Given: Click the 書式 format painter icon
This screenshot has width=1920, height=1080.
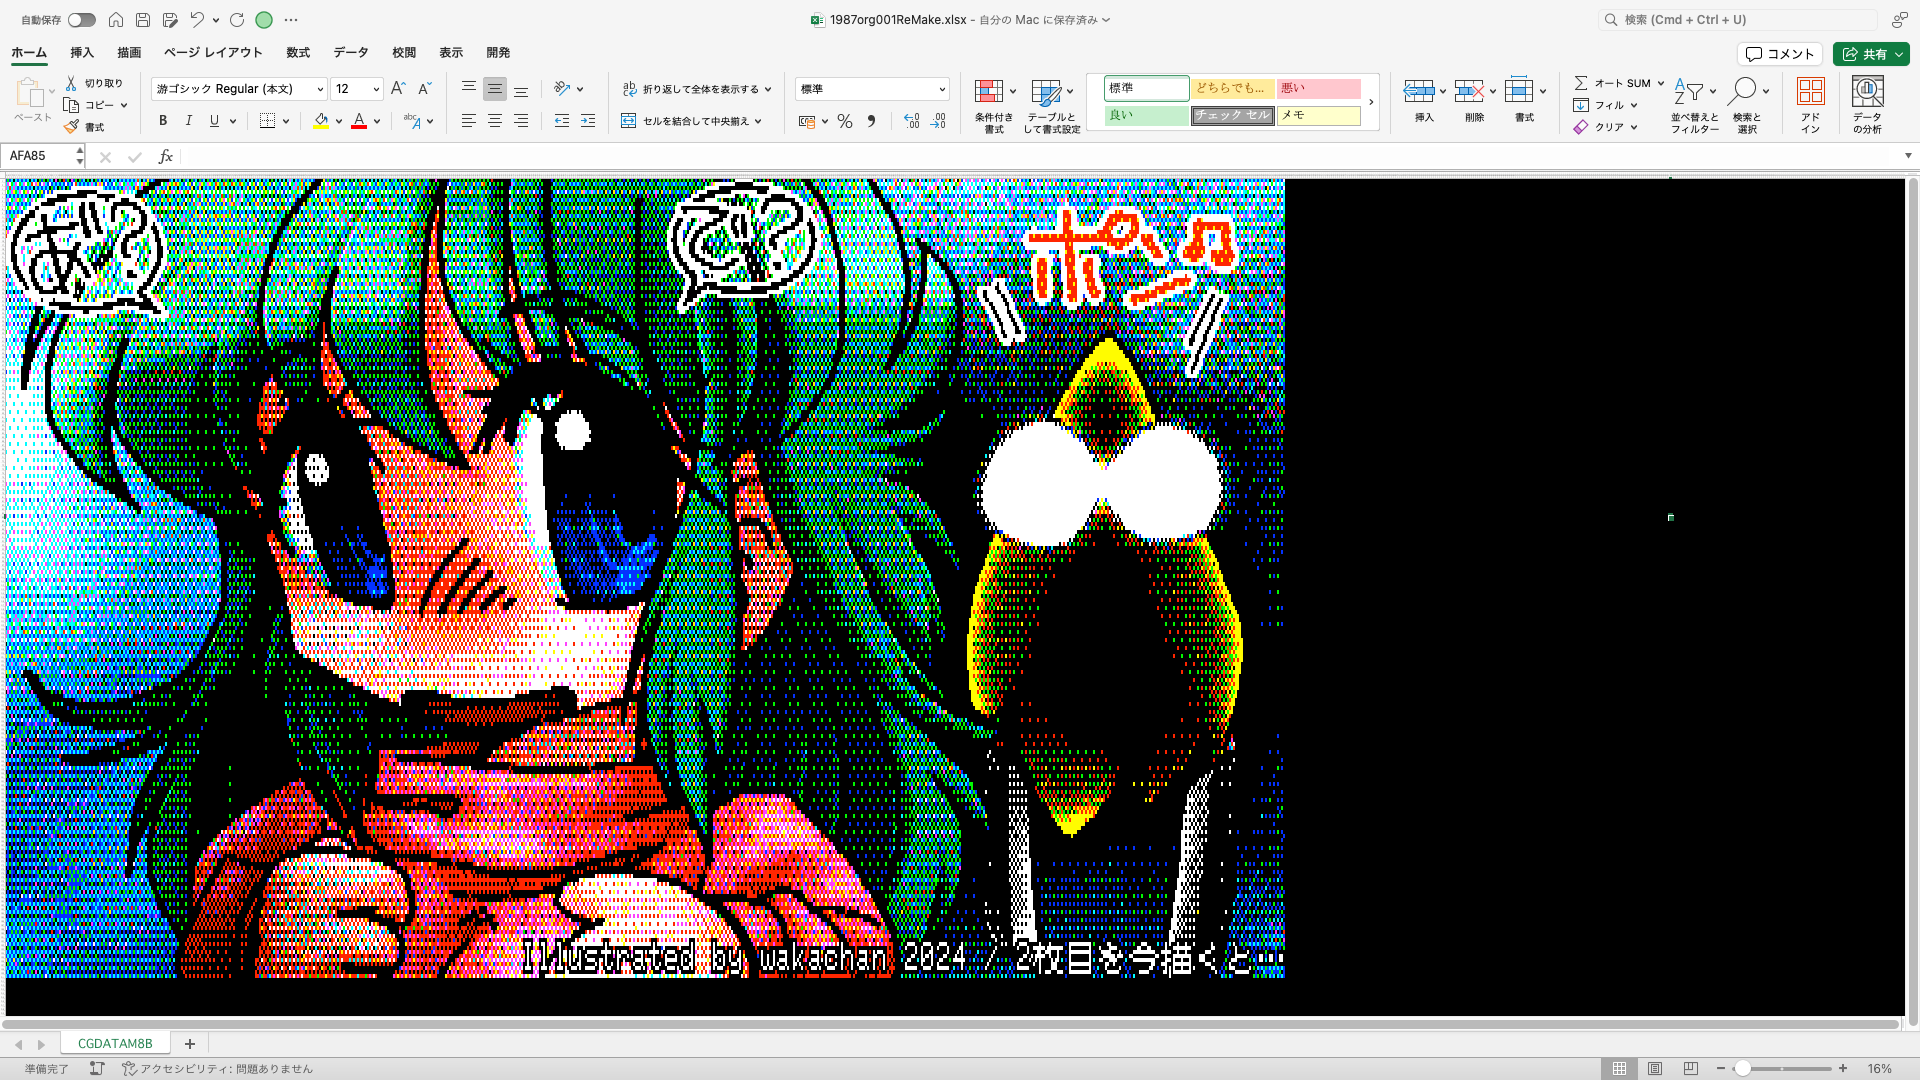Looking at the screenshot, I should (x=71, y=127).
